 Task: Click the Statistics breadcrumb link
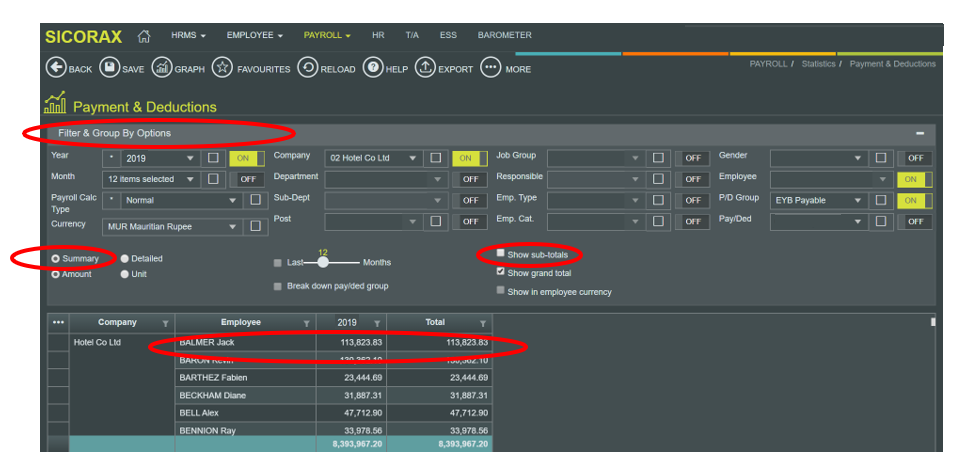pyautogui.click(x=818, y=64)
